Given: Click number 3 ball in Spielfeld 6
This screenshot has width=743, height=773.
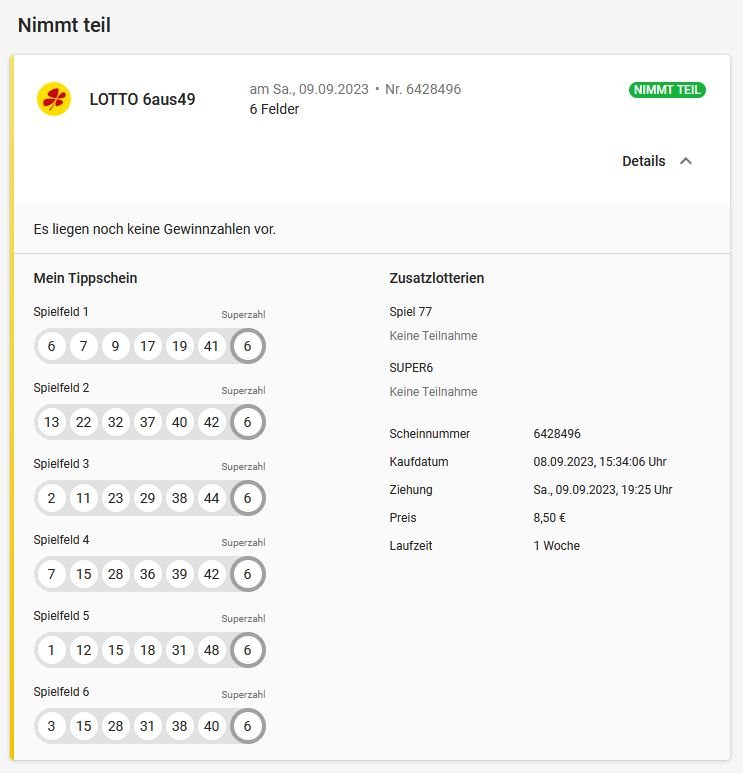Looking at the screenshot, I should [x=51, y=726].
